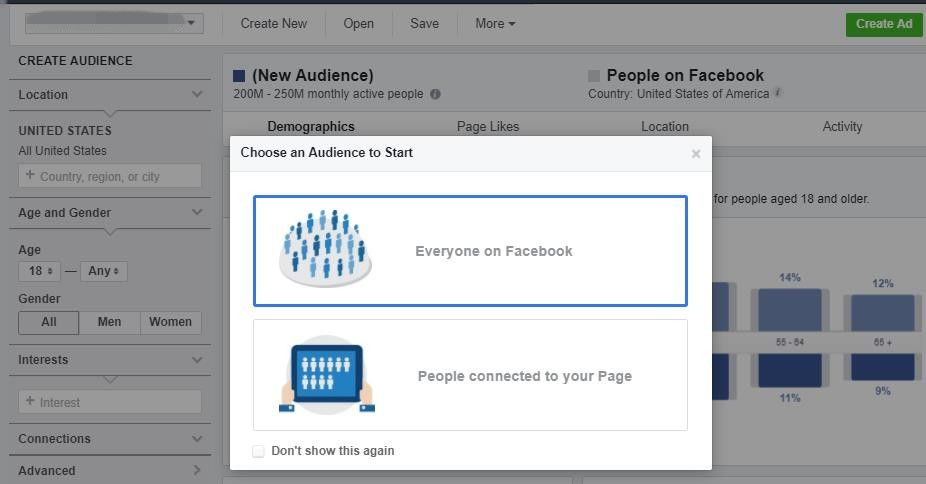Click the info icon beside monthly active people

tap(435, 94)
